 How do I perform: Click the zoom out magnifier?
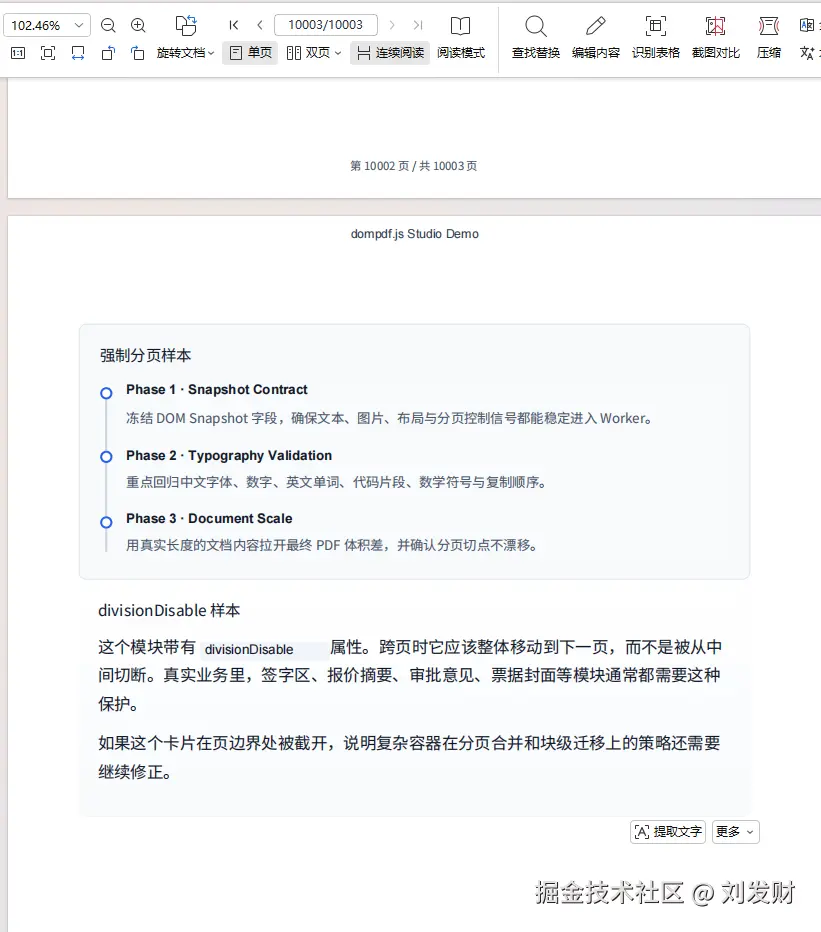tap(108, 25)
